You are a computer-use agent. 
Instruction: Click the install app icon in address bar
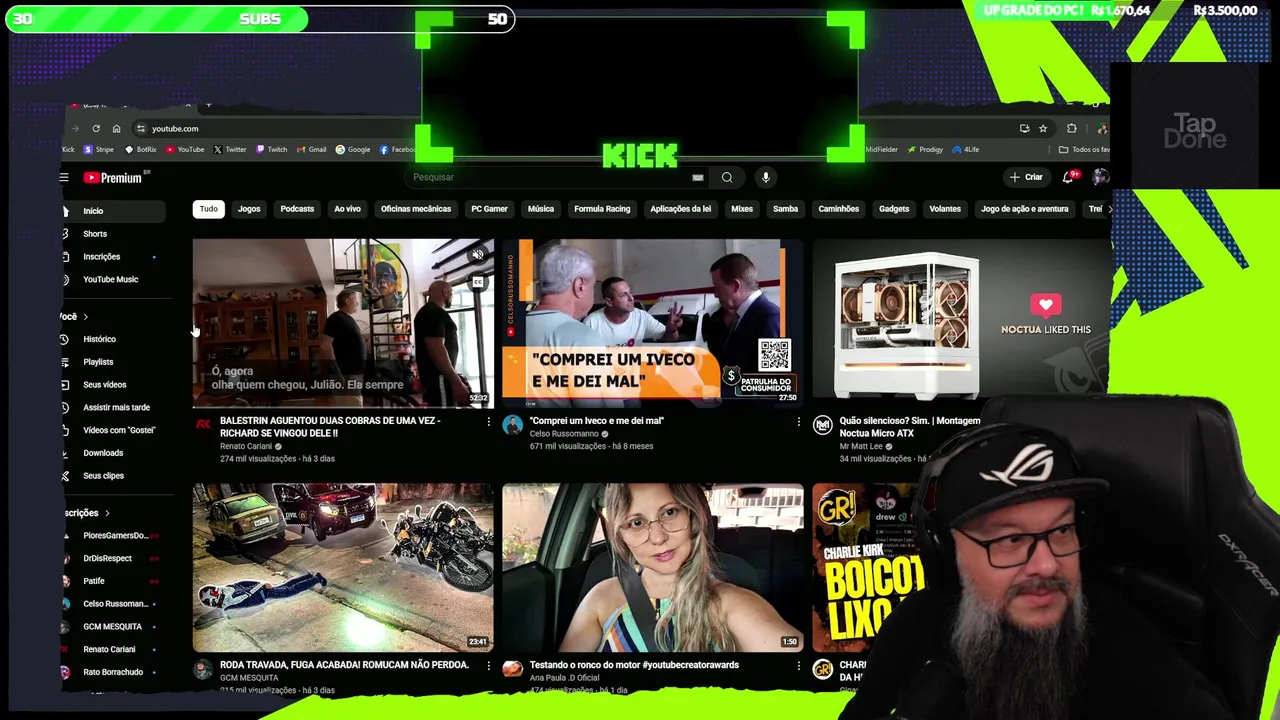[x=1024, y=128]
